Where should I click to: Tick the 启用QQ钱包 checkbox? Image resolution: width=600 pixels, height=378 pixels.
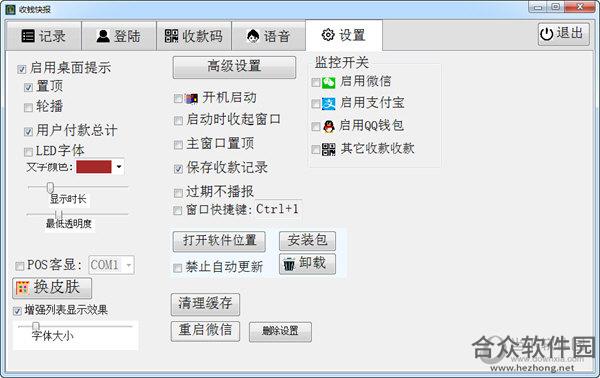(316, 126)
